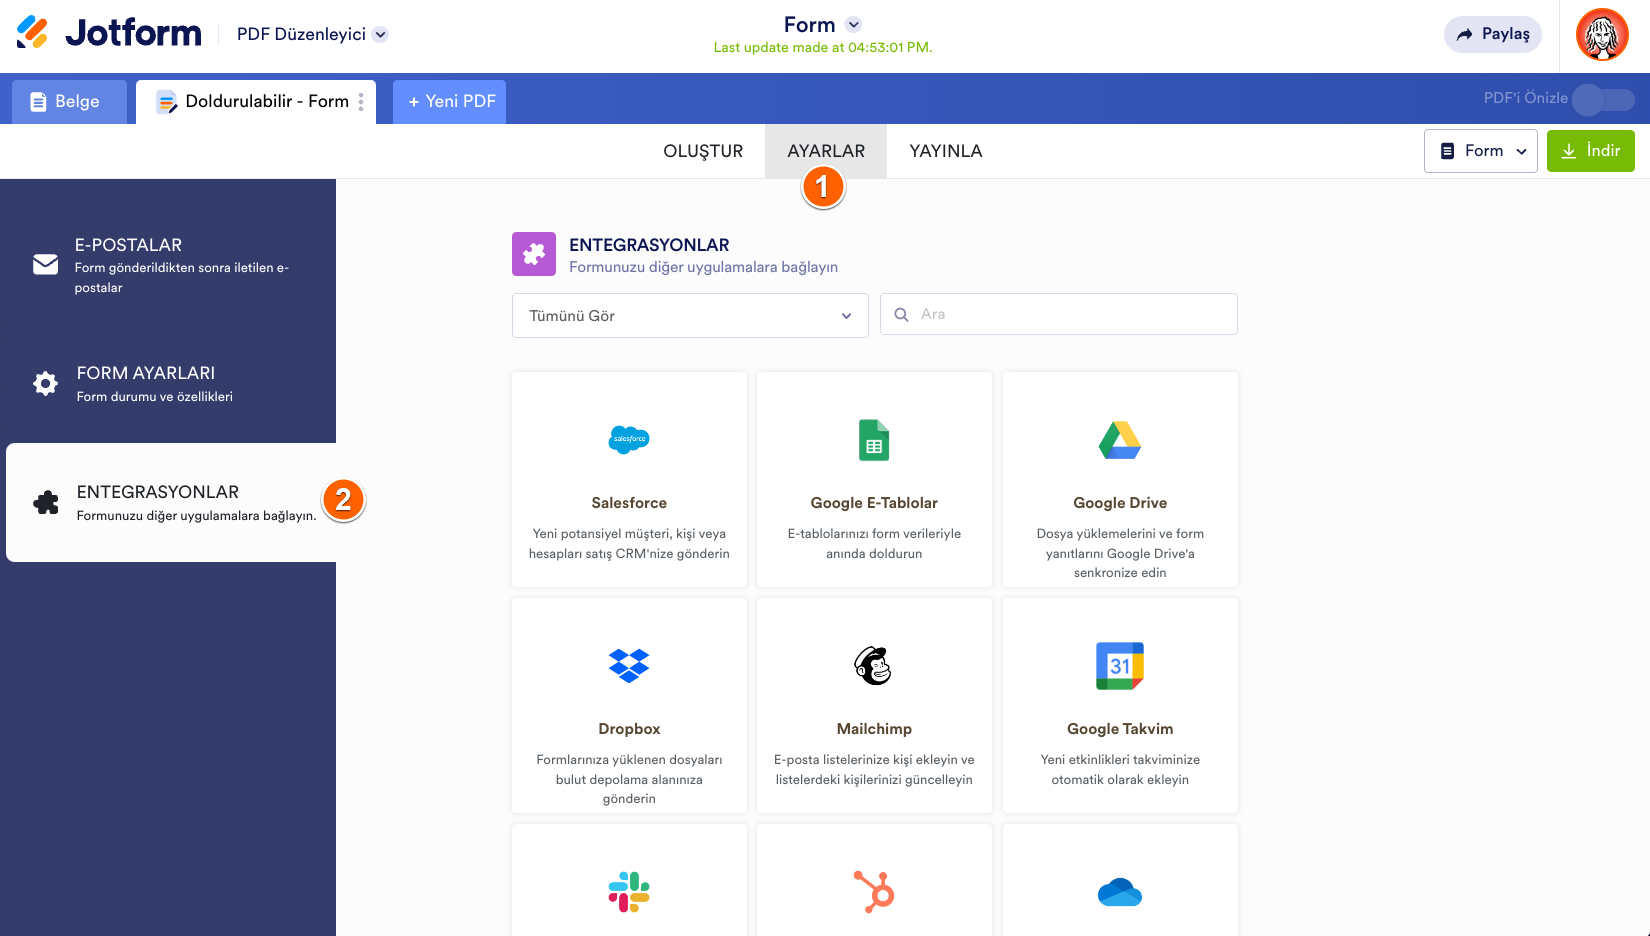Click the Entegrasyonlar puzzle icon in sidebar
This screenshot has width=1650, height=936.
click(46, 502)
